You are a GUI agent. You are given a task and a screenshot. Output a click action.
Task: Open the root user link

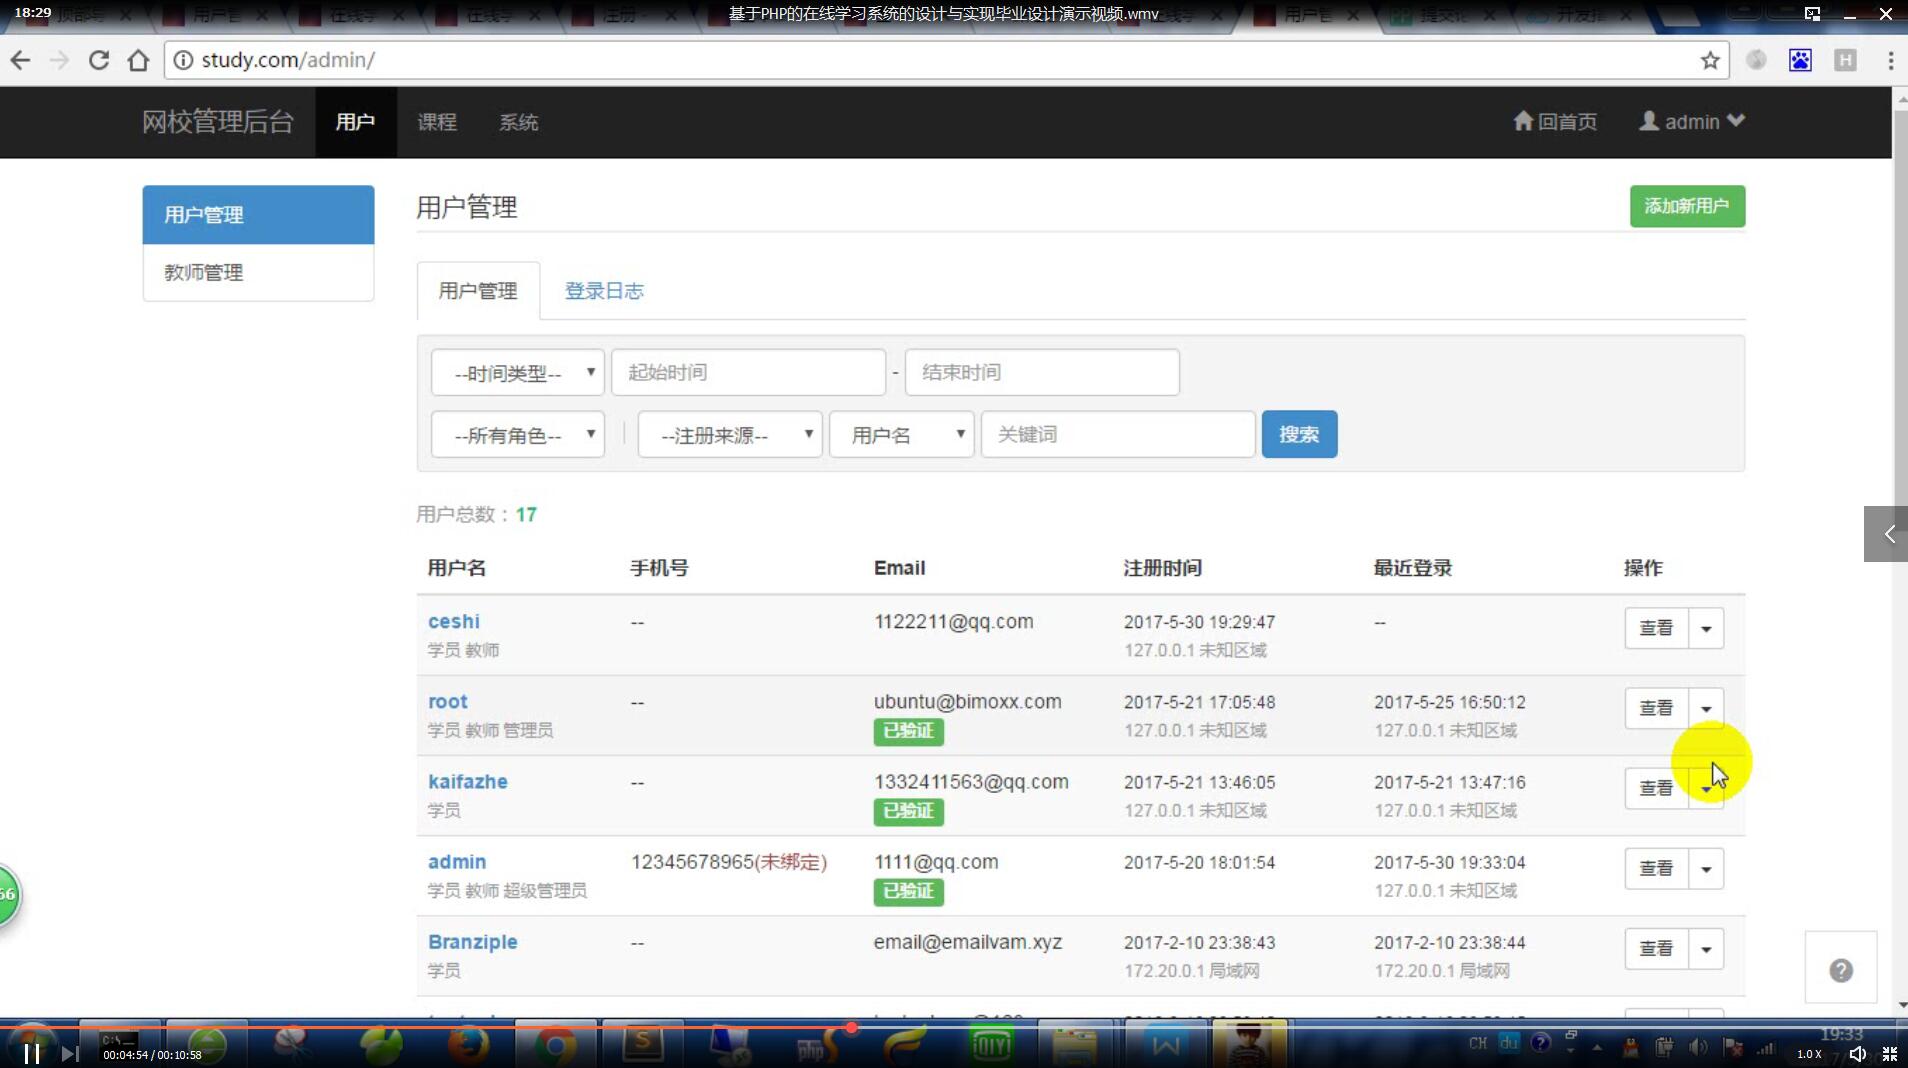(448, 701)
